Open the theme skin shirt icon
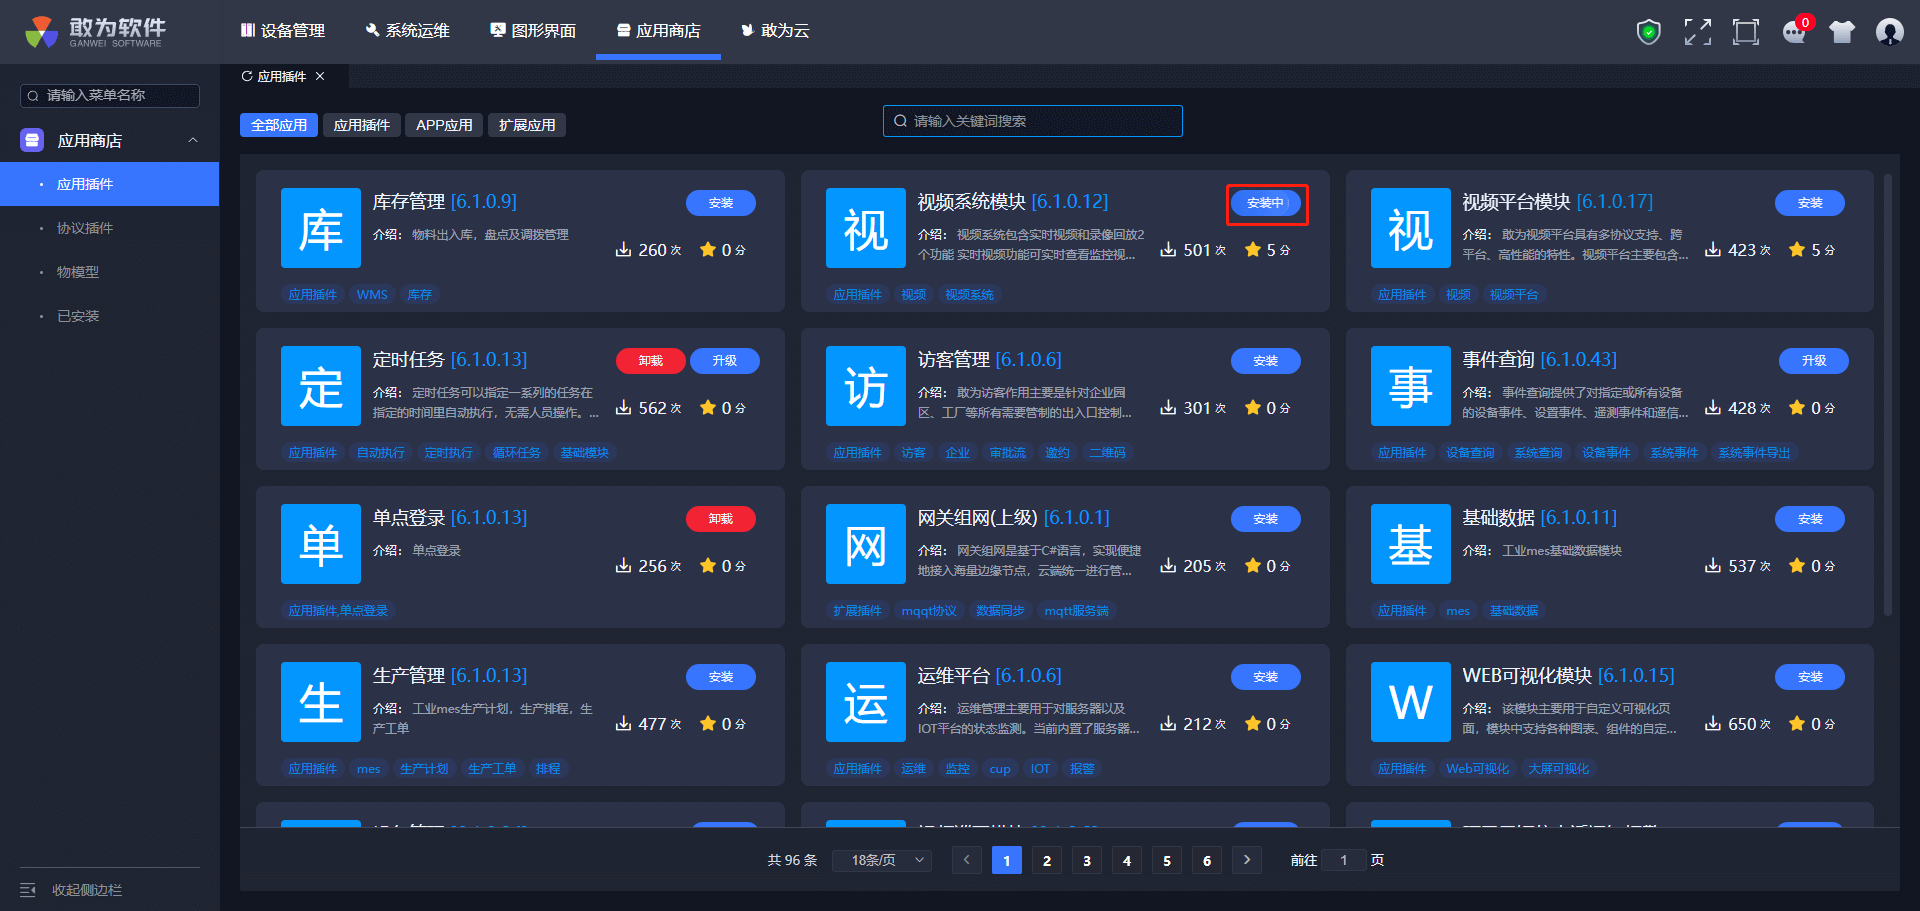This screenshot has height=911, width=1920. point(1842,32)
